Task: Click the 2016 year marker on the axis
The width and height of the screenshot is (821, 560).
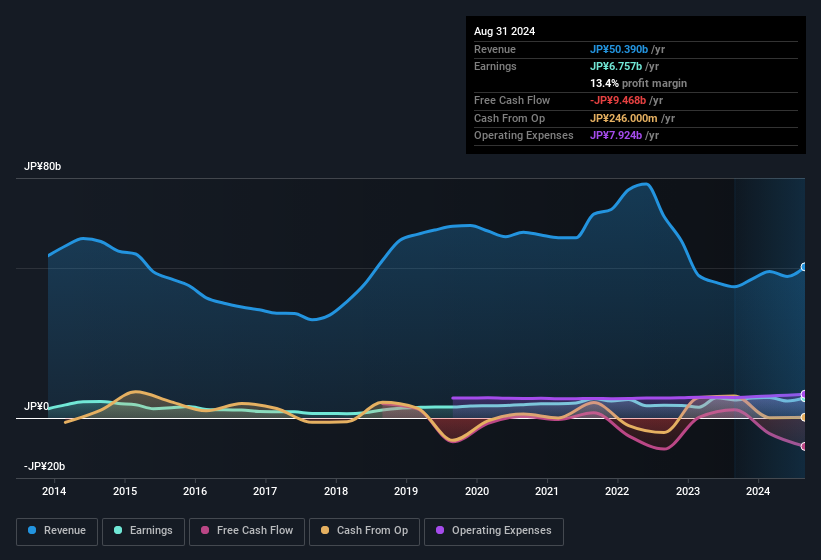Action: 195,491
